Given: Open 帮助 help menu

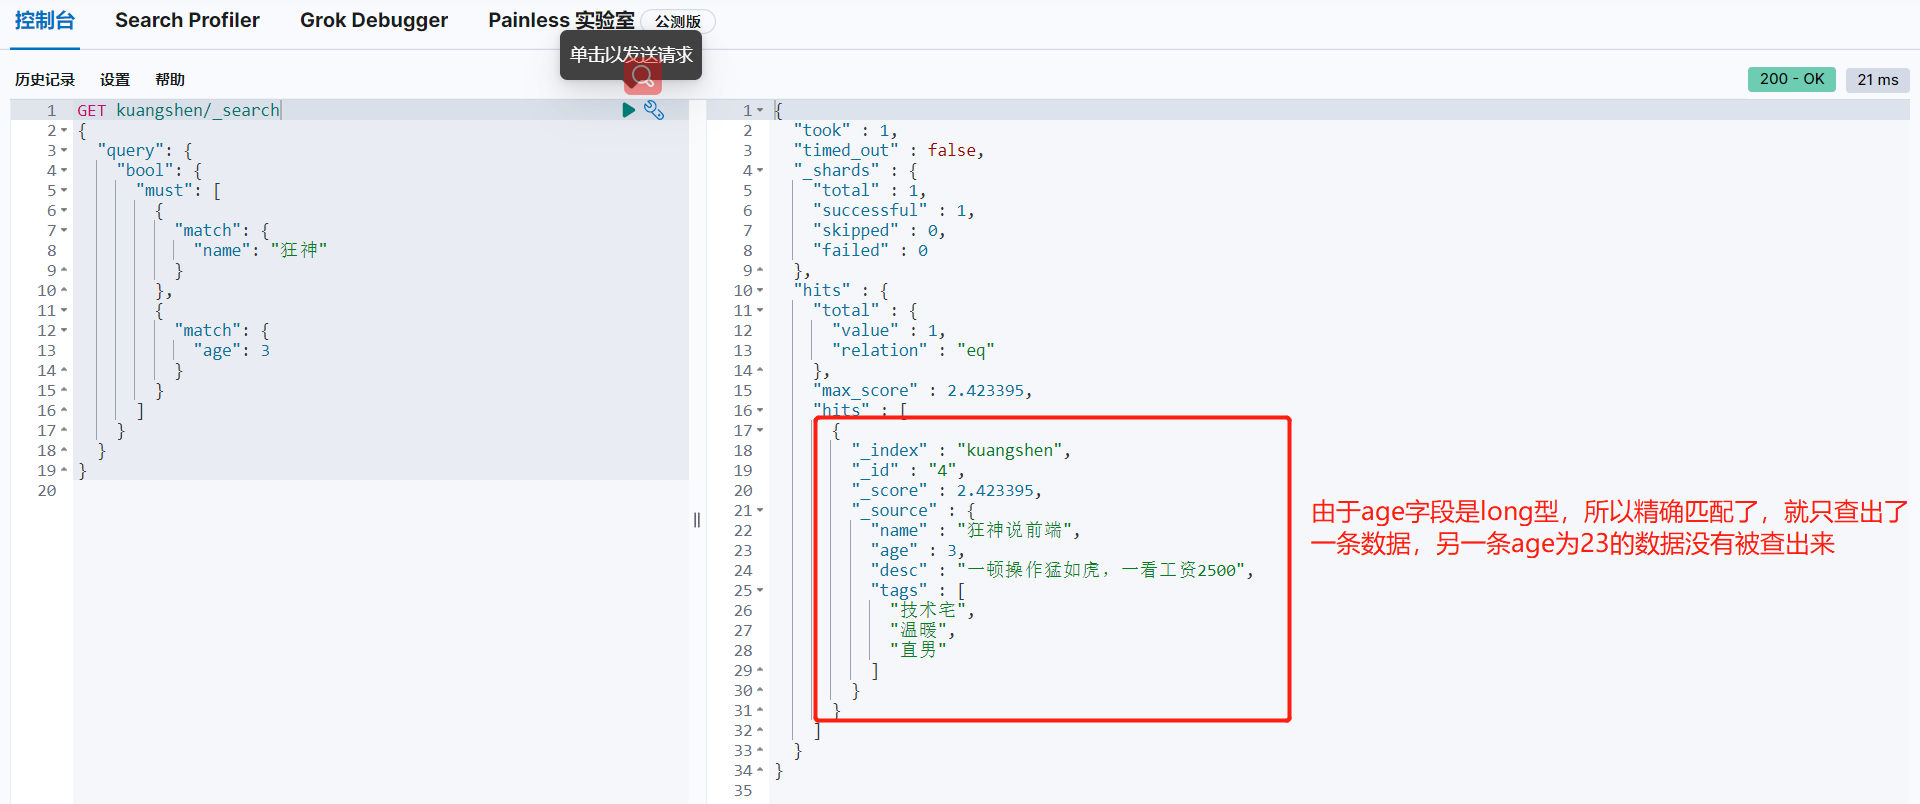Looking at the screenshot, I should pos(170,79).
